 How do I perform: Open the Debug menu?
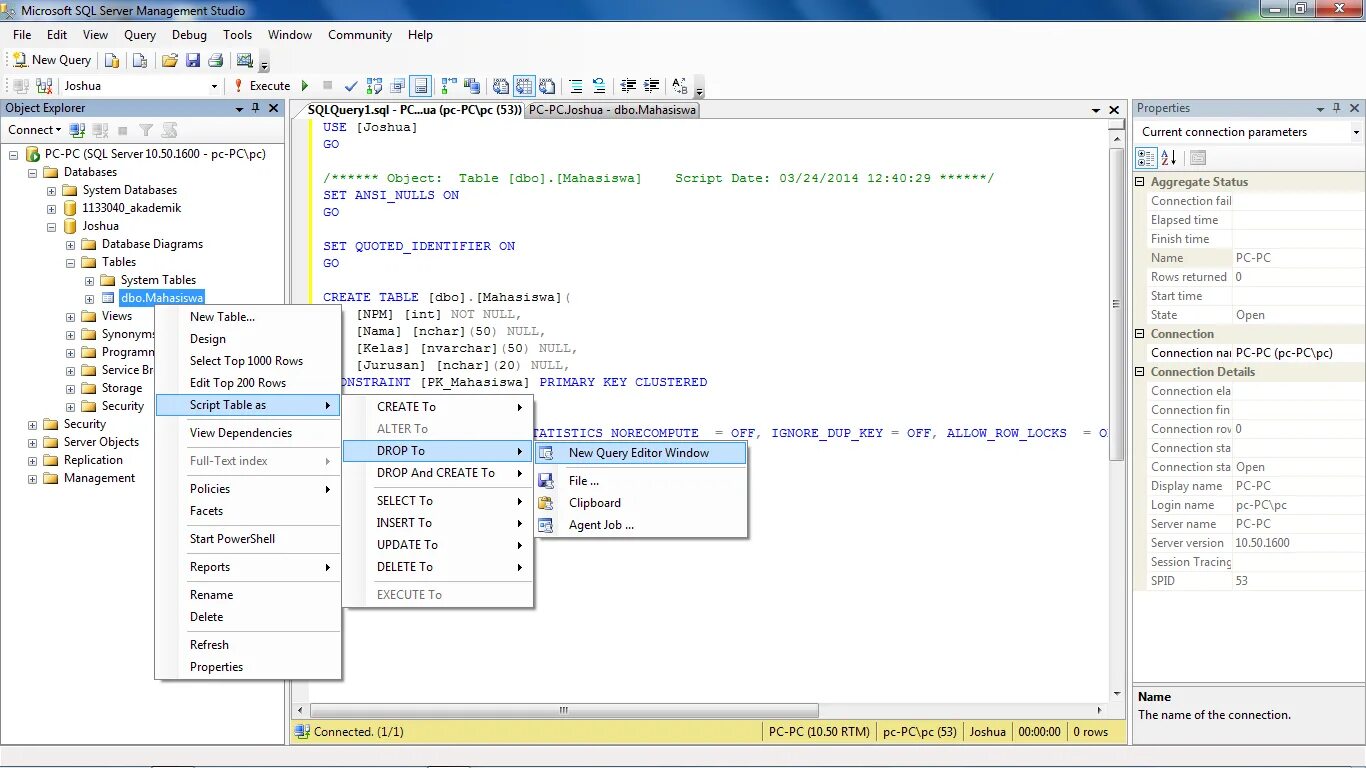tap(187, 35)
